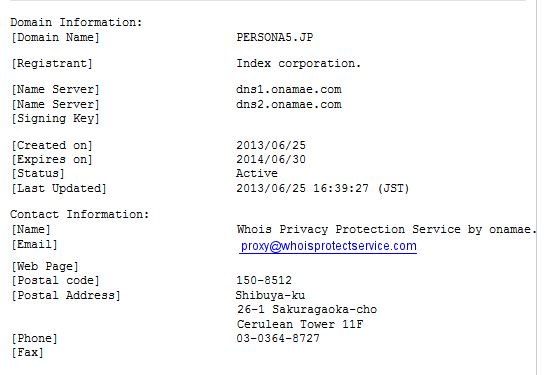
Task: Click the Domain Information heading
Action: click(76, 23)
